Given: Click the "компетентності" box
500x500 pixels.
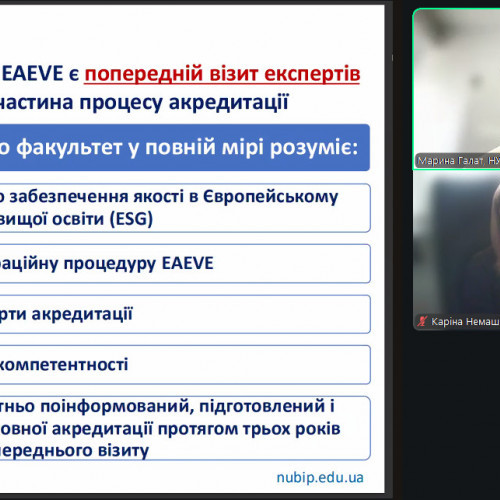Looking at the screenshot, I should point(185,365).
